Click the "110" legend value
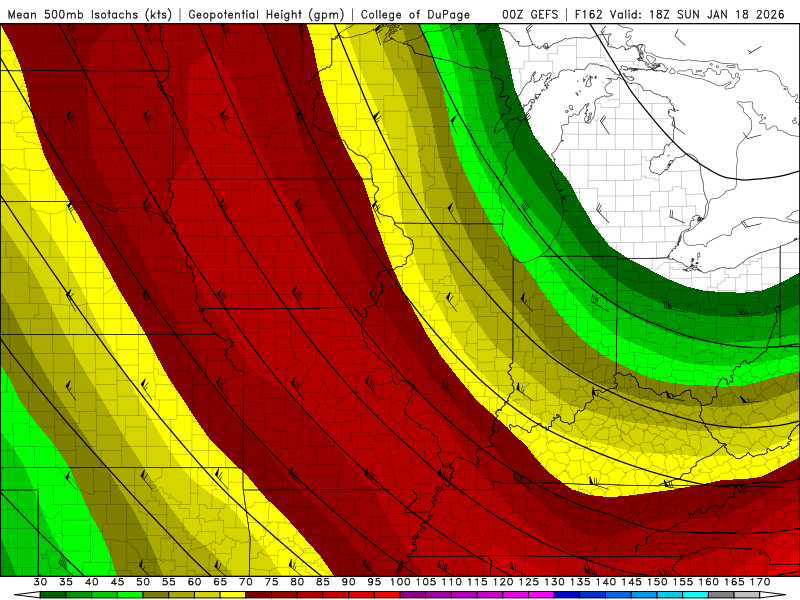Image resolution: width=800 pixels, height=600 pixels. (x=452, y=582)
